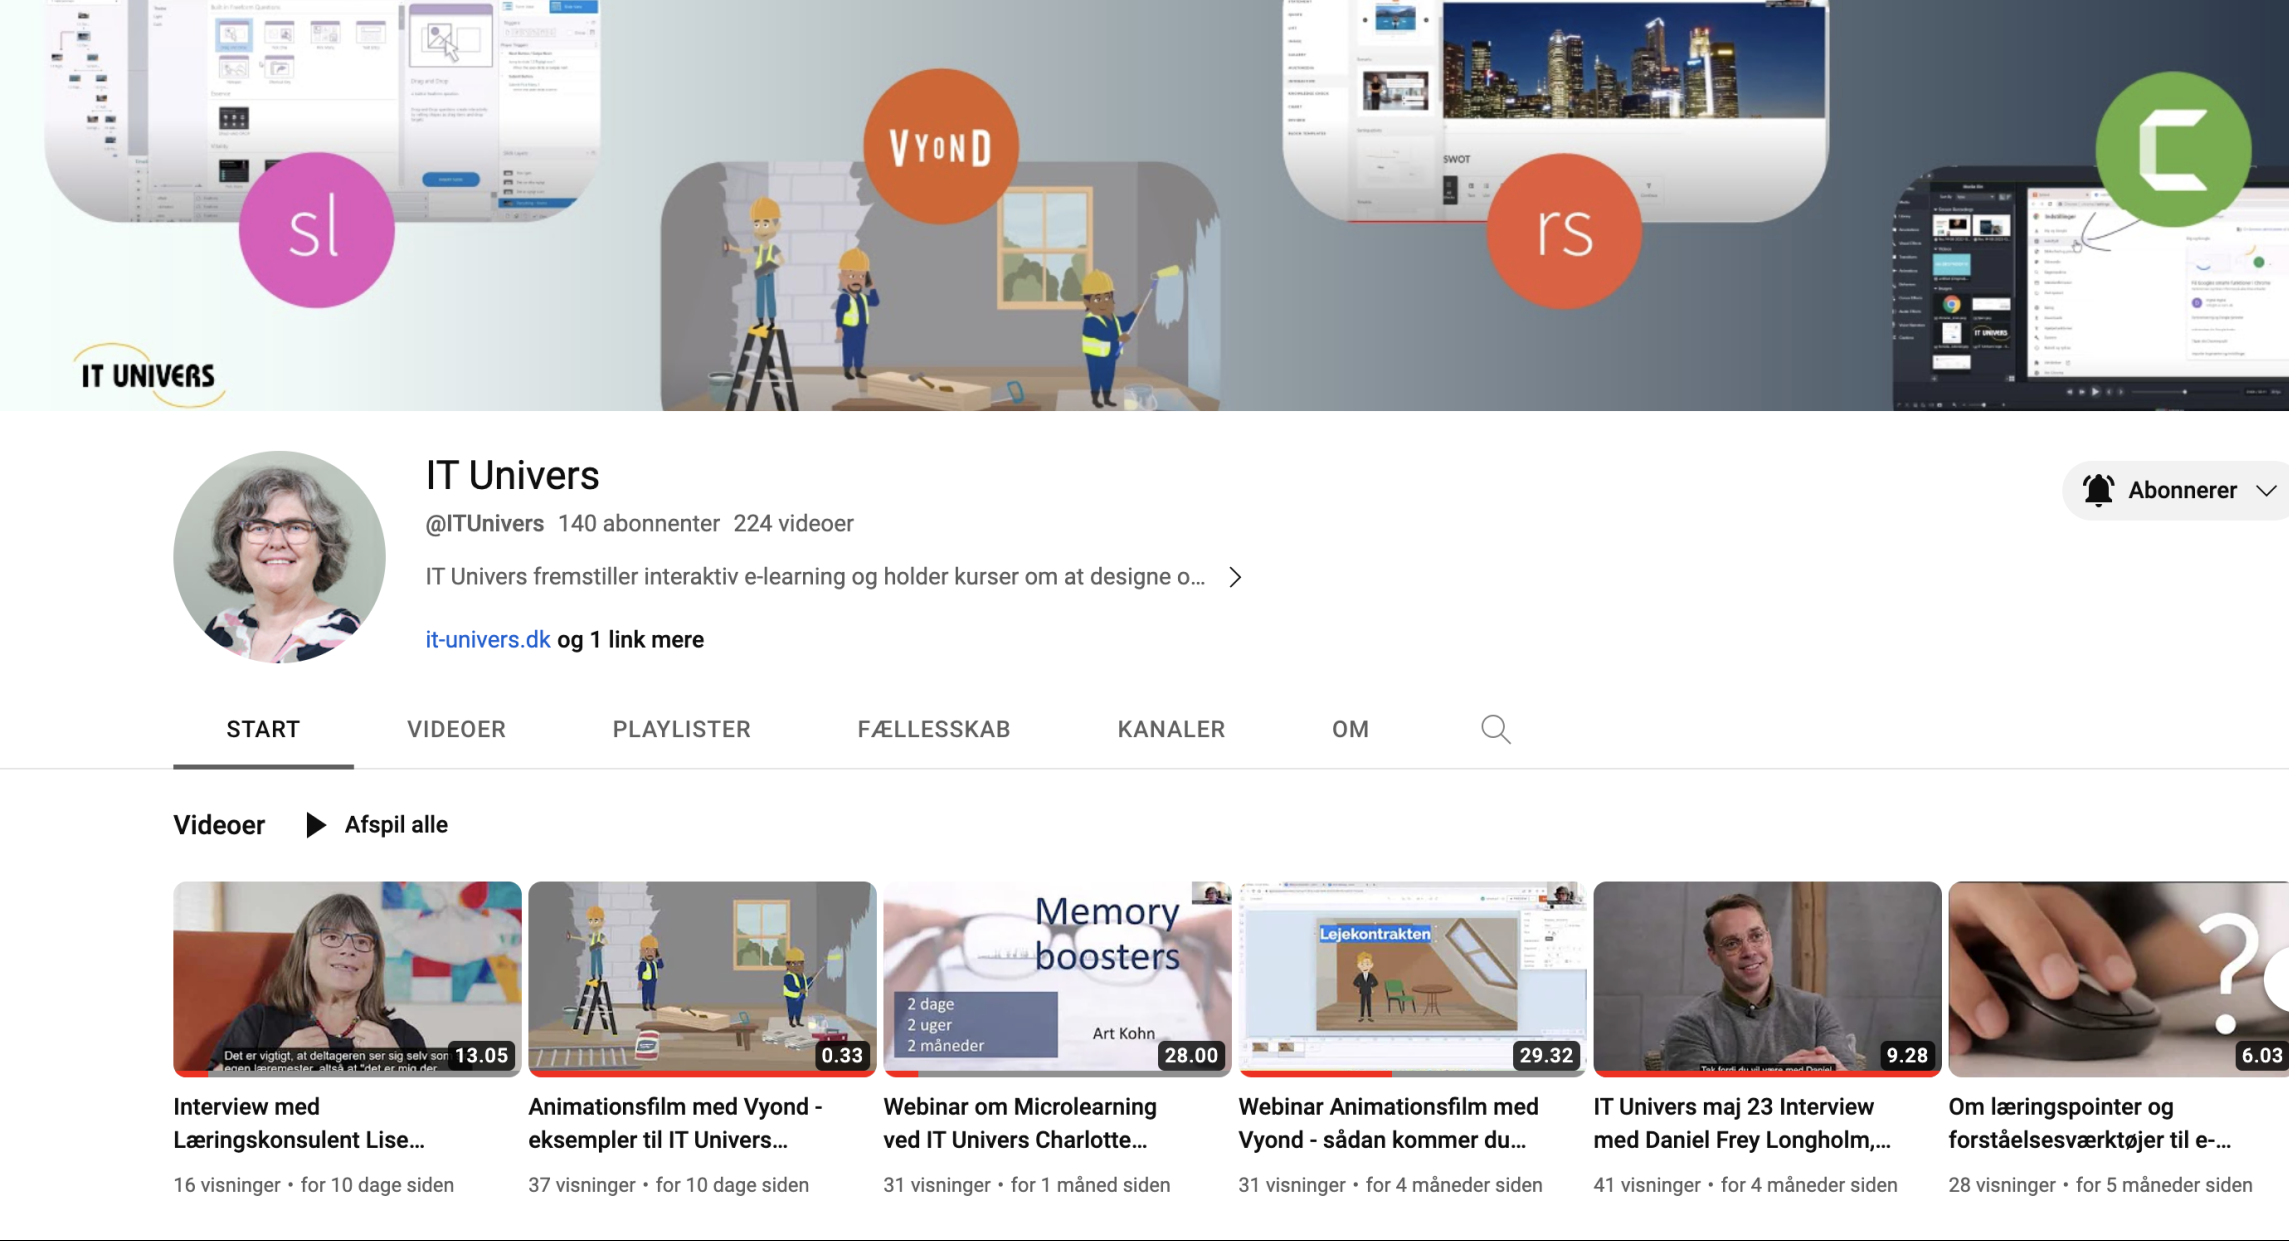Image resolution: width=2289 pixels, height=1241 pixels.
Task: Click the channel search magnifier icon
Action: (x=1495, y=729)
